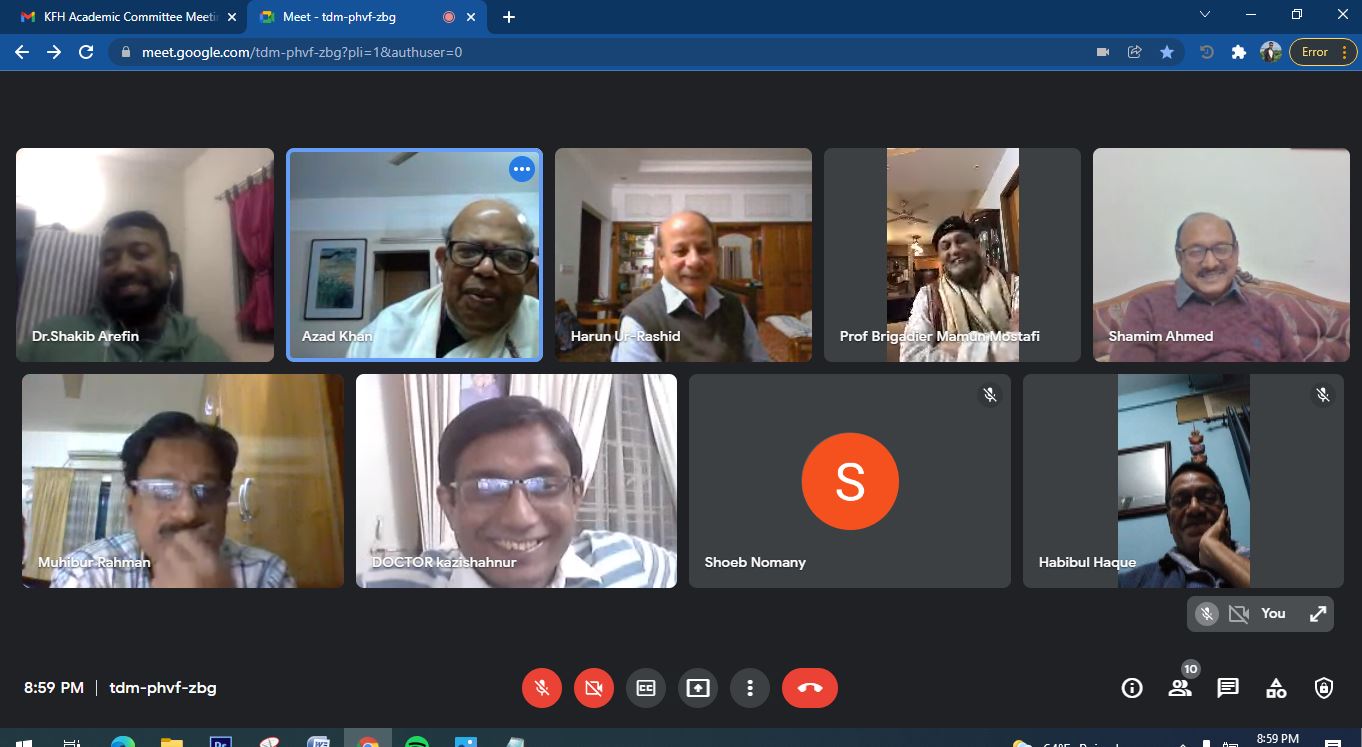Click the browser address bar URL
Screen dimensions: 1362x747
(x=300, y=52)
